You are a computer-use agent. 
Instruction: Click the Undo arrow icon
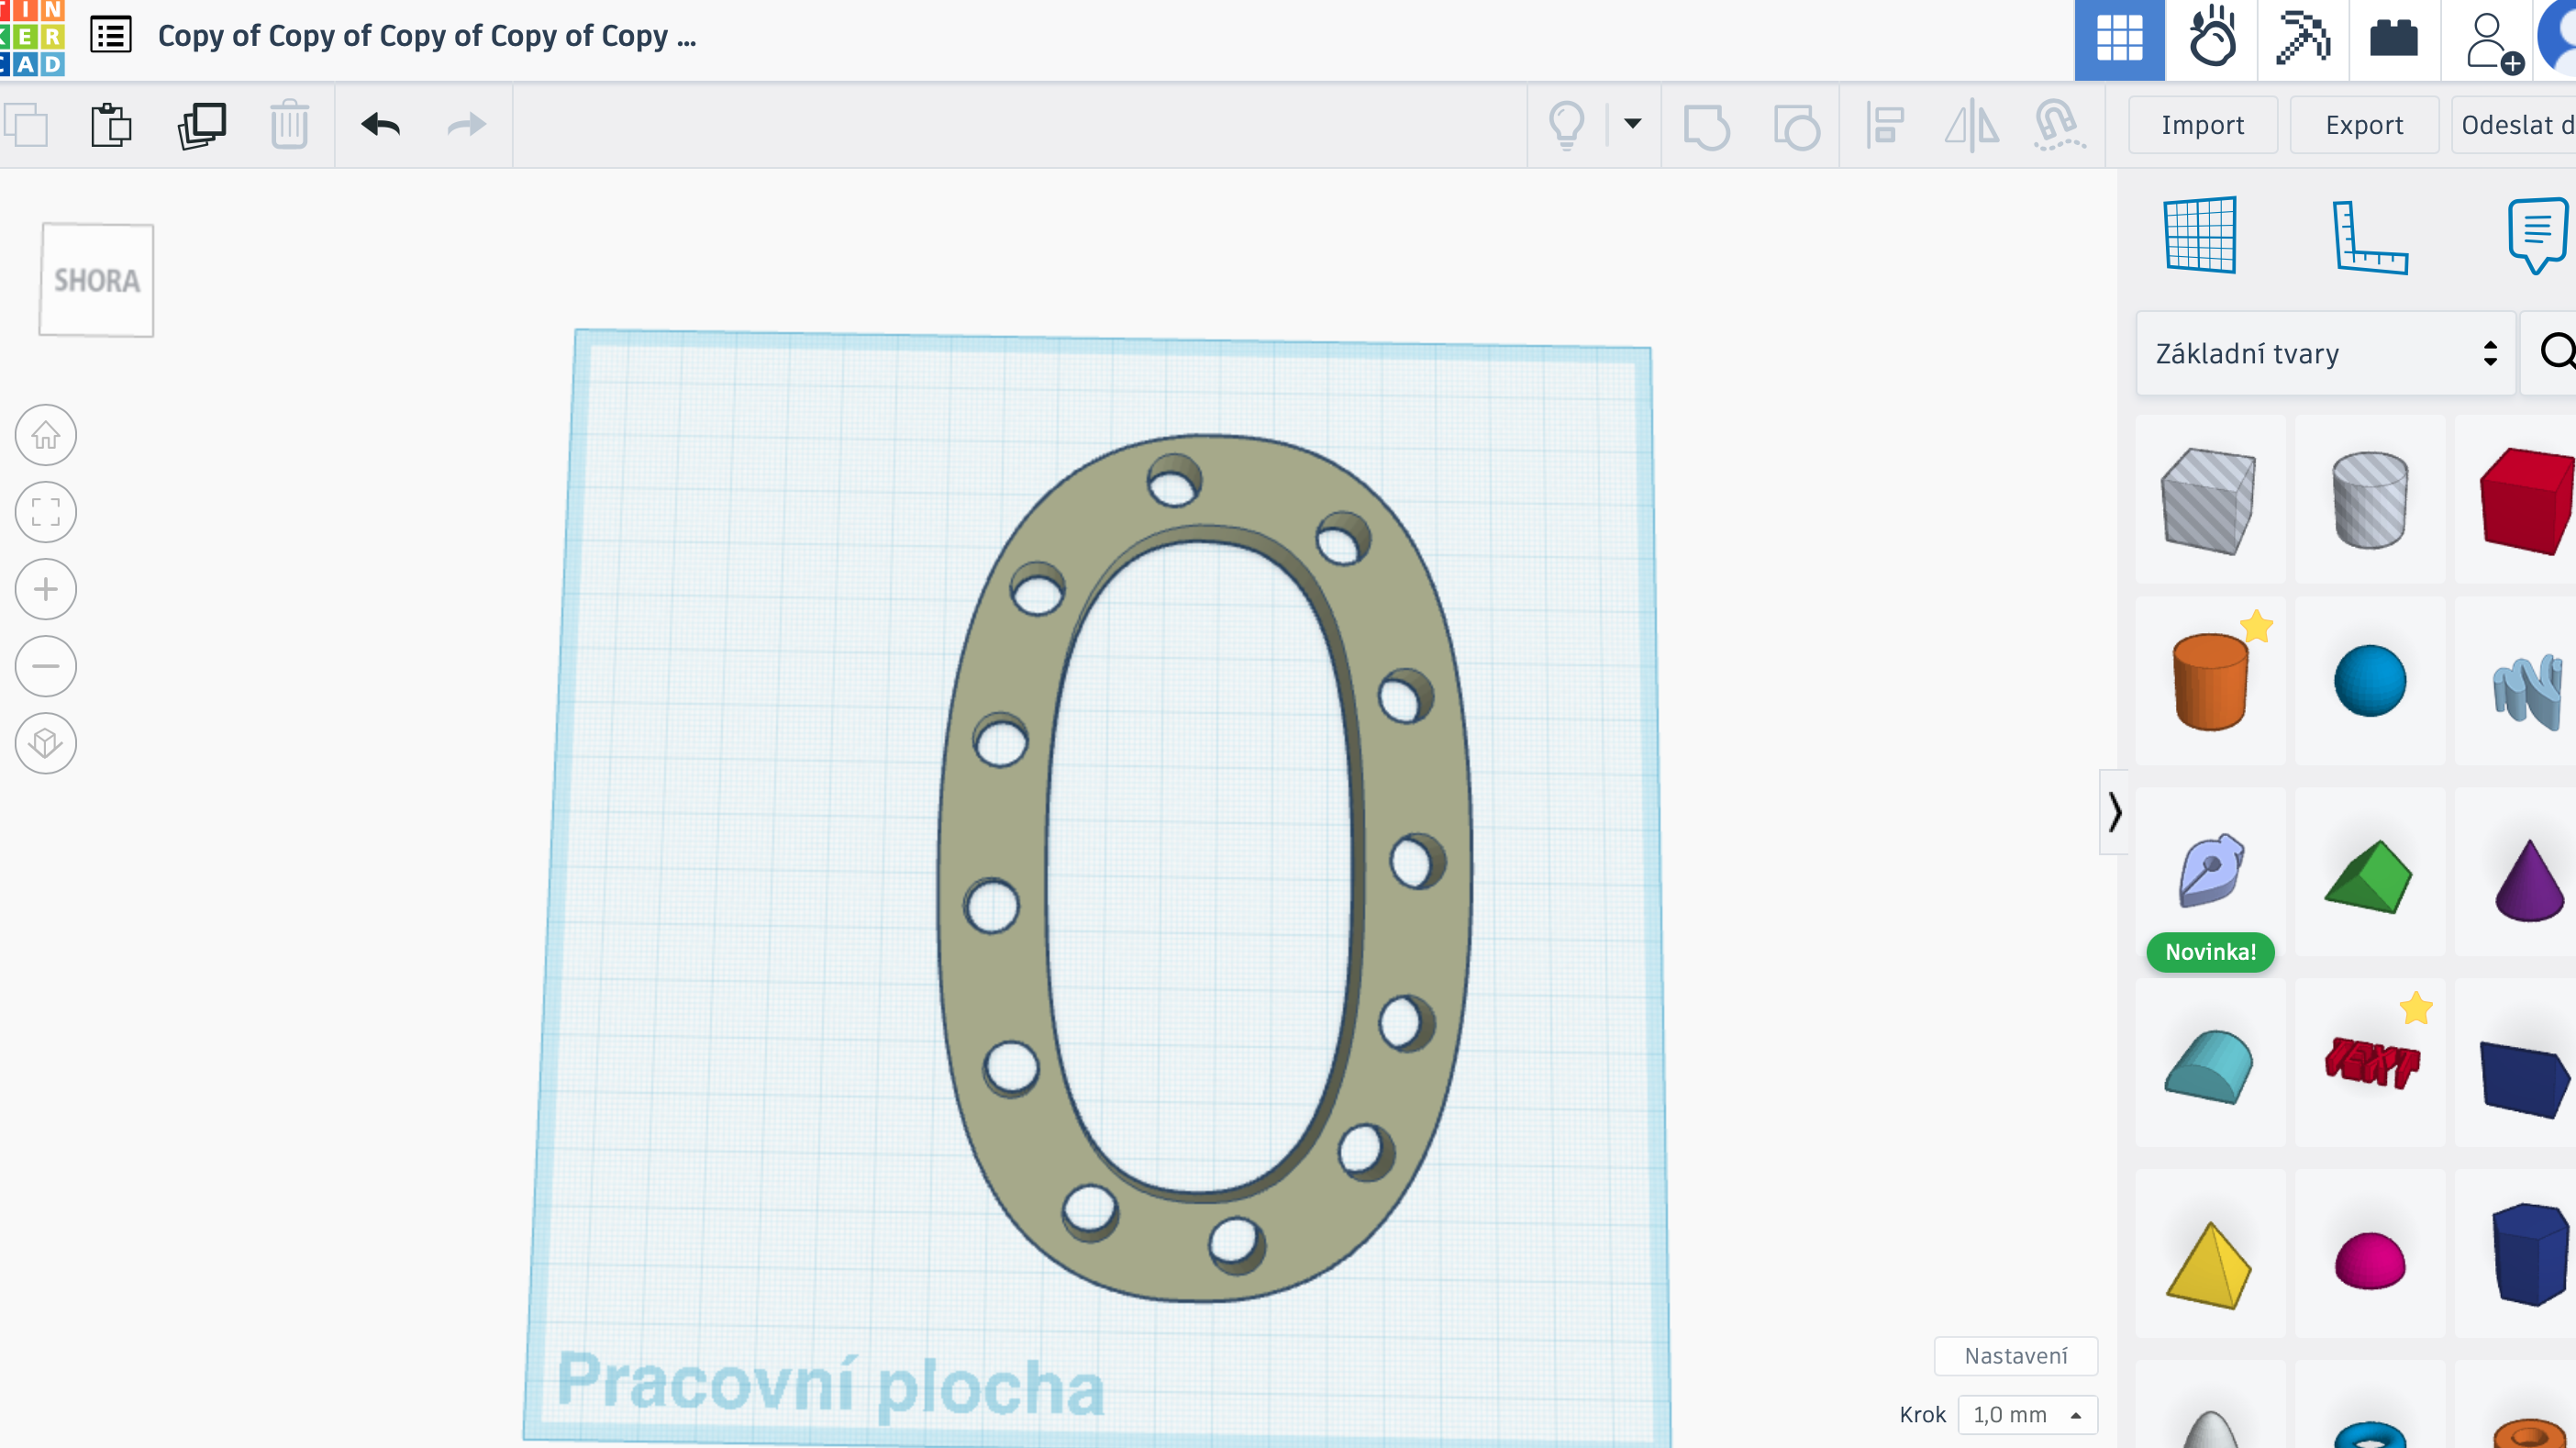(x=381, y=125)
